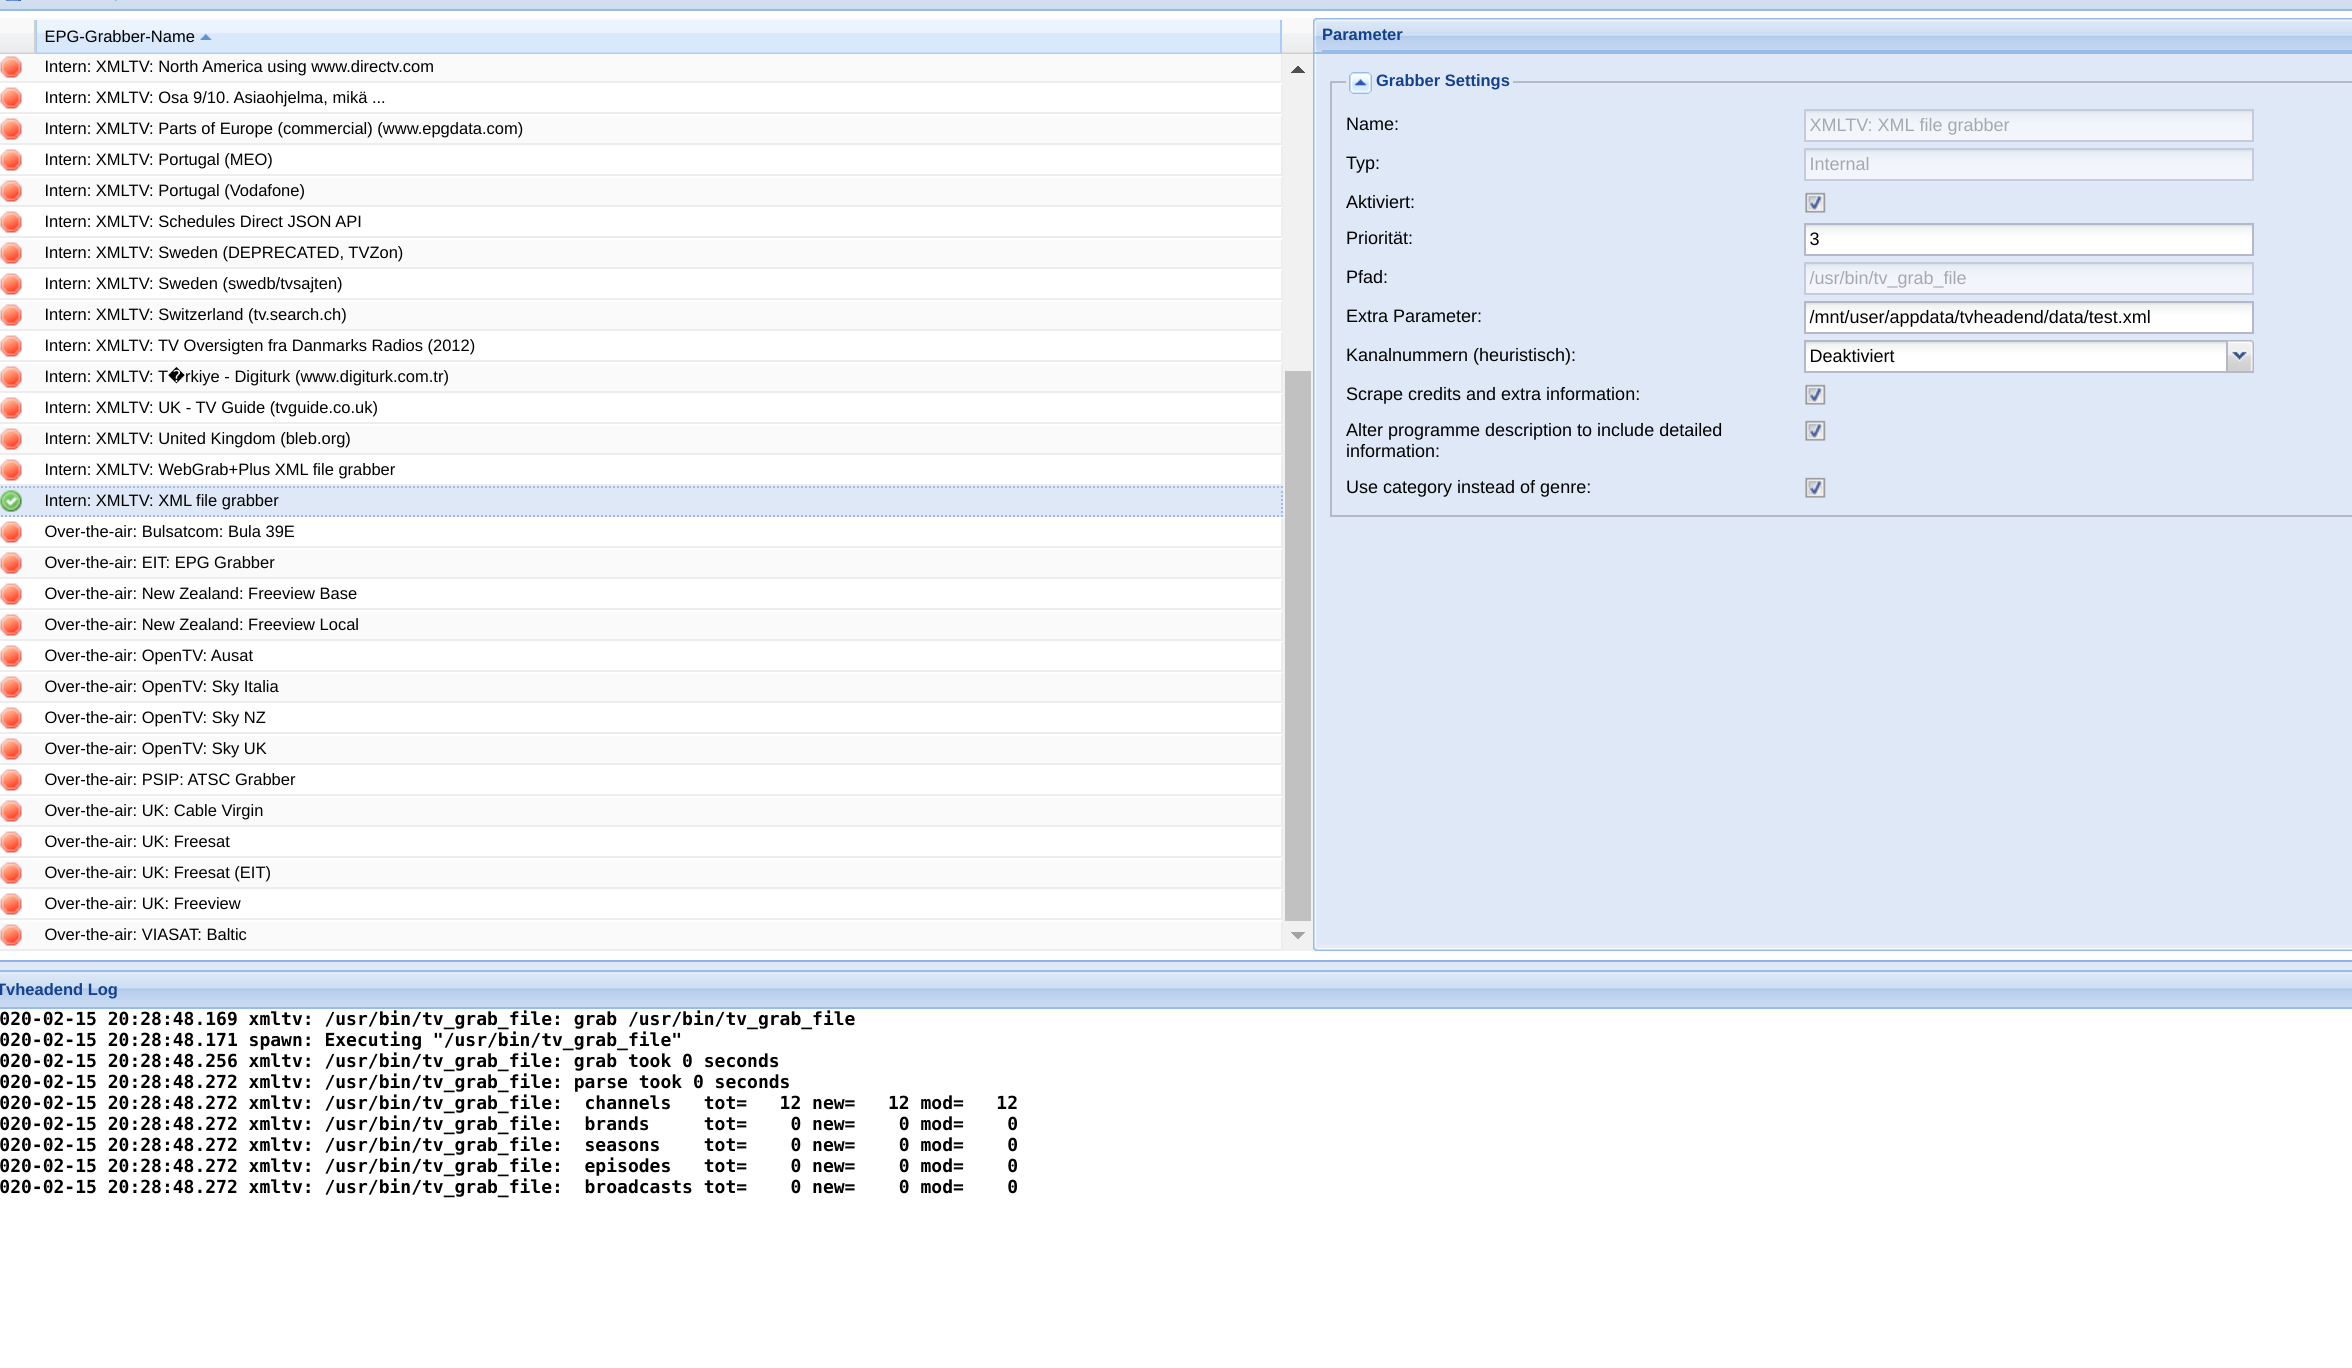Select row Over-the-air: New Zealand: Freeview Local
The height and width of the screenshot is (1368, 2352).
tap(641, 625)
